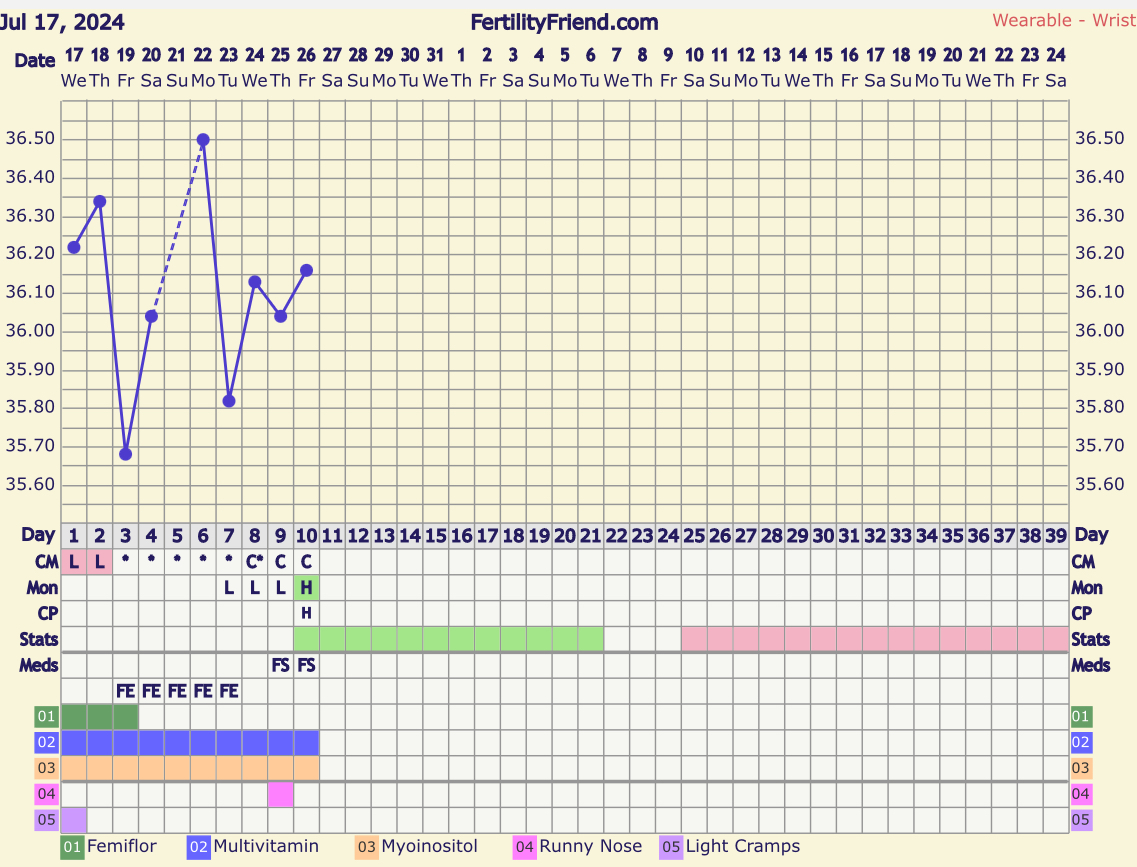The image size is (1137, 867).
Task: Click the blue 02 Multivitamin legend swatch
Action: (x=199, y=847)
